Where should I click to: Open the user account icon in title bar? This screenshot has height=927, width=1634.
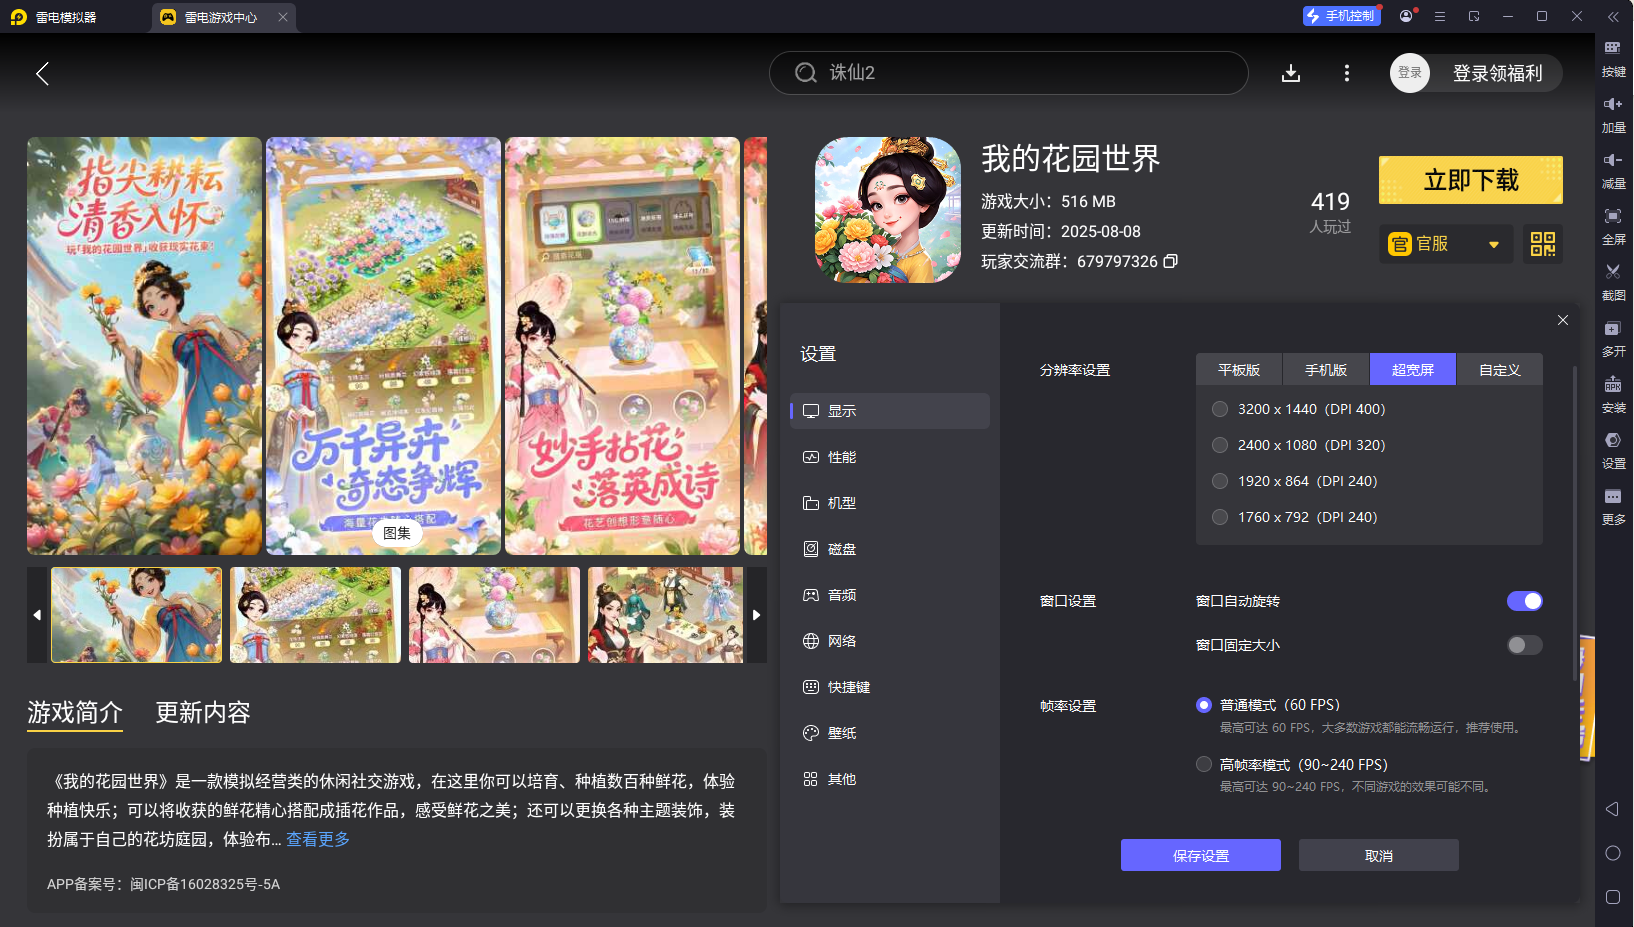(x=1407, y=16)
